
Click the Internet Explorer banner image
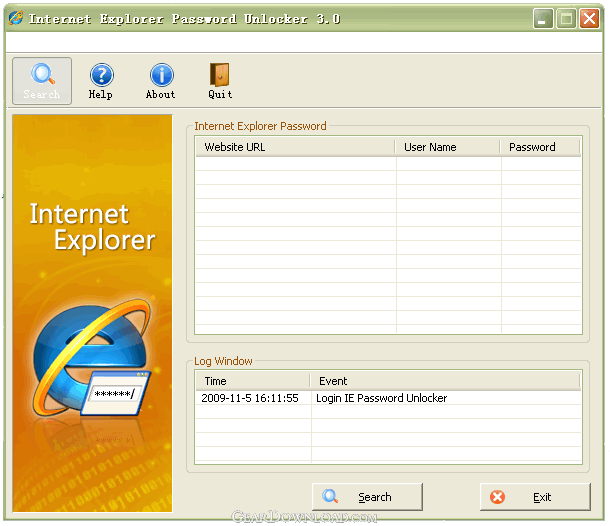pyautogui.click(x=92, y=313)
